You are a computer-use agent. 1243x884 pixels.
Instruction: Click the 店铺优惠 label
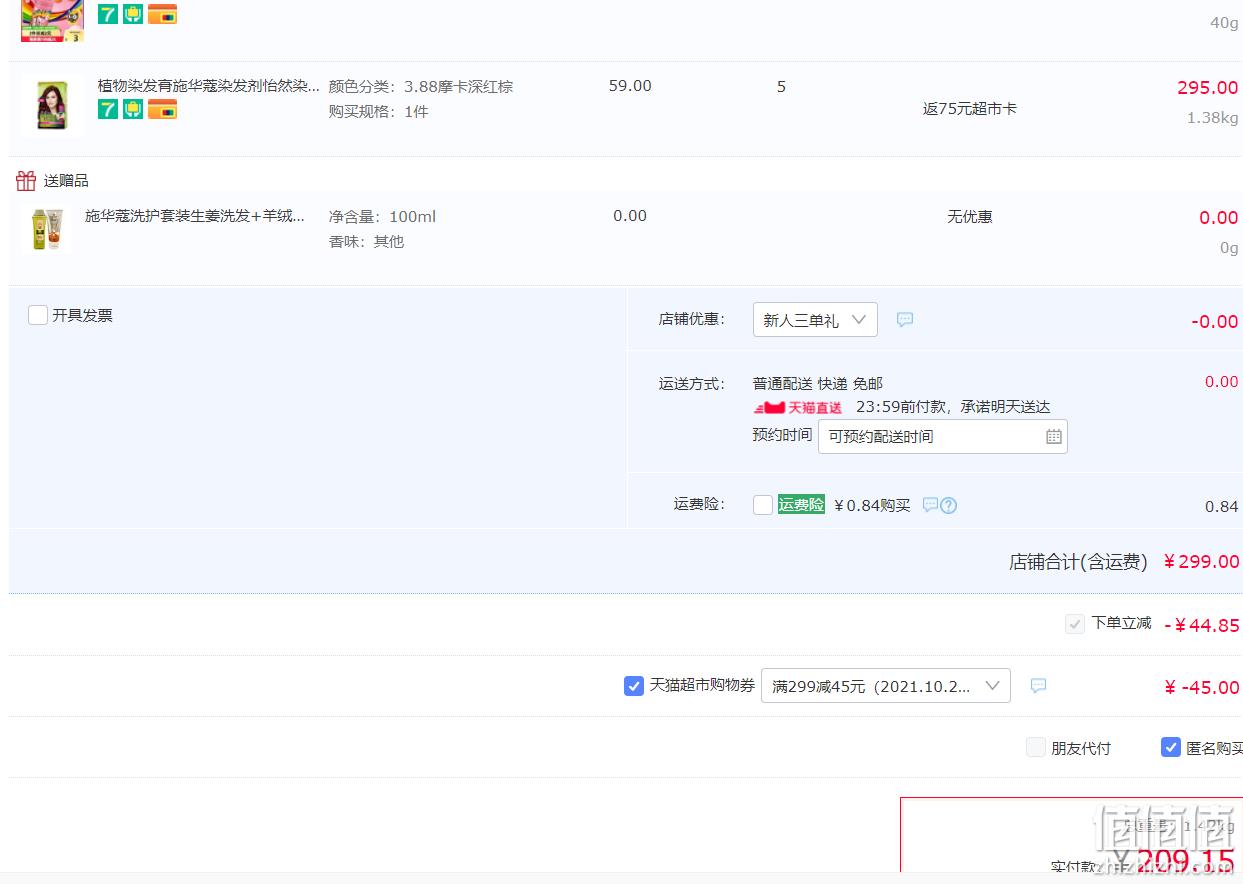[692, 319]
